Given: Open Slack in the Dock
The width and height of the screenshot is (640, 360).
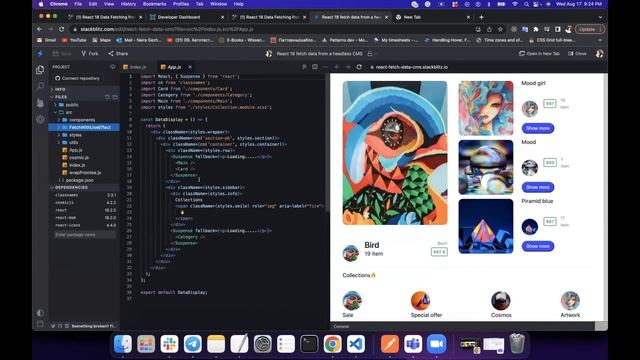Looking at the screenshot, I should (169, 344).
